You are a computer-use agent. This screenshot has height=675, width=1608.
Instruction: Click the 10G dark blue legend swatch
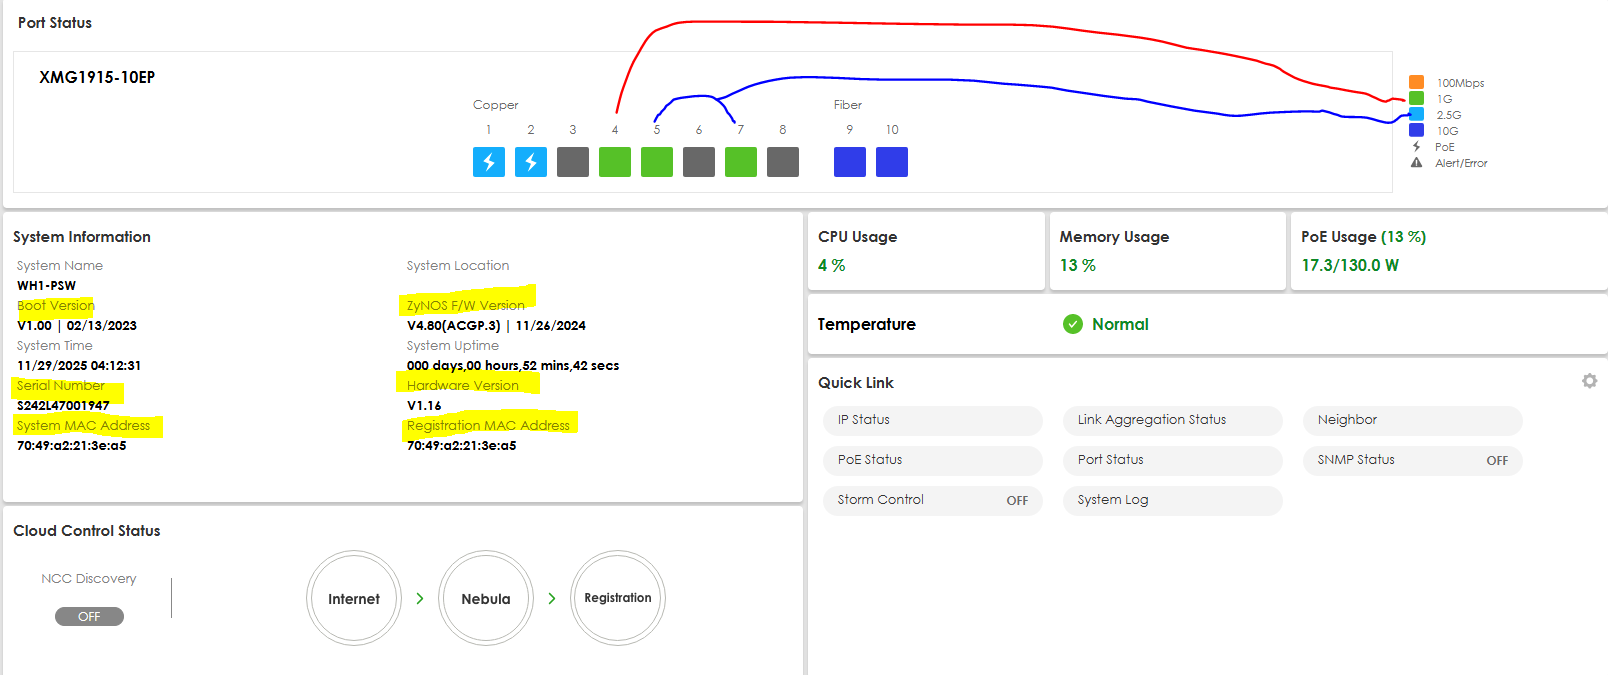point(1416,130)
